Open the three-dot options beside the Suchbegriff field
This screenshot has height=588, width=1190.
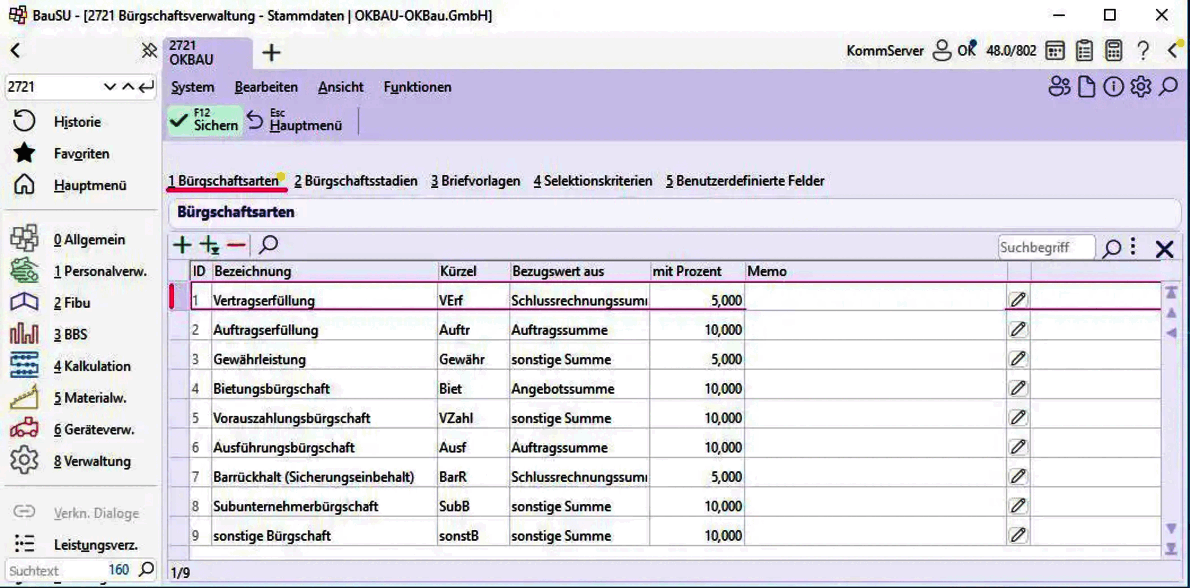point(1132,247)
